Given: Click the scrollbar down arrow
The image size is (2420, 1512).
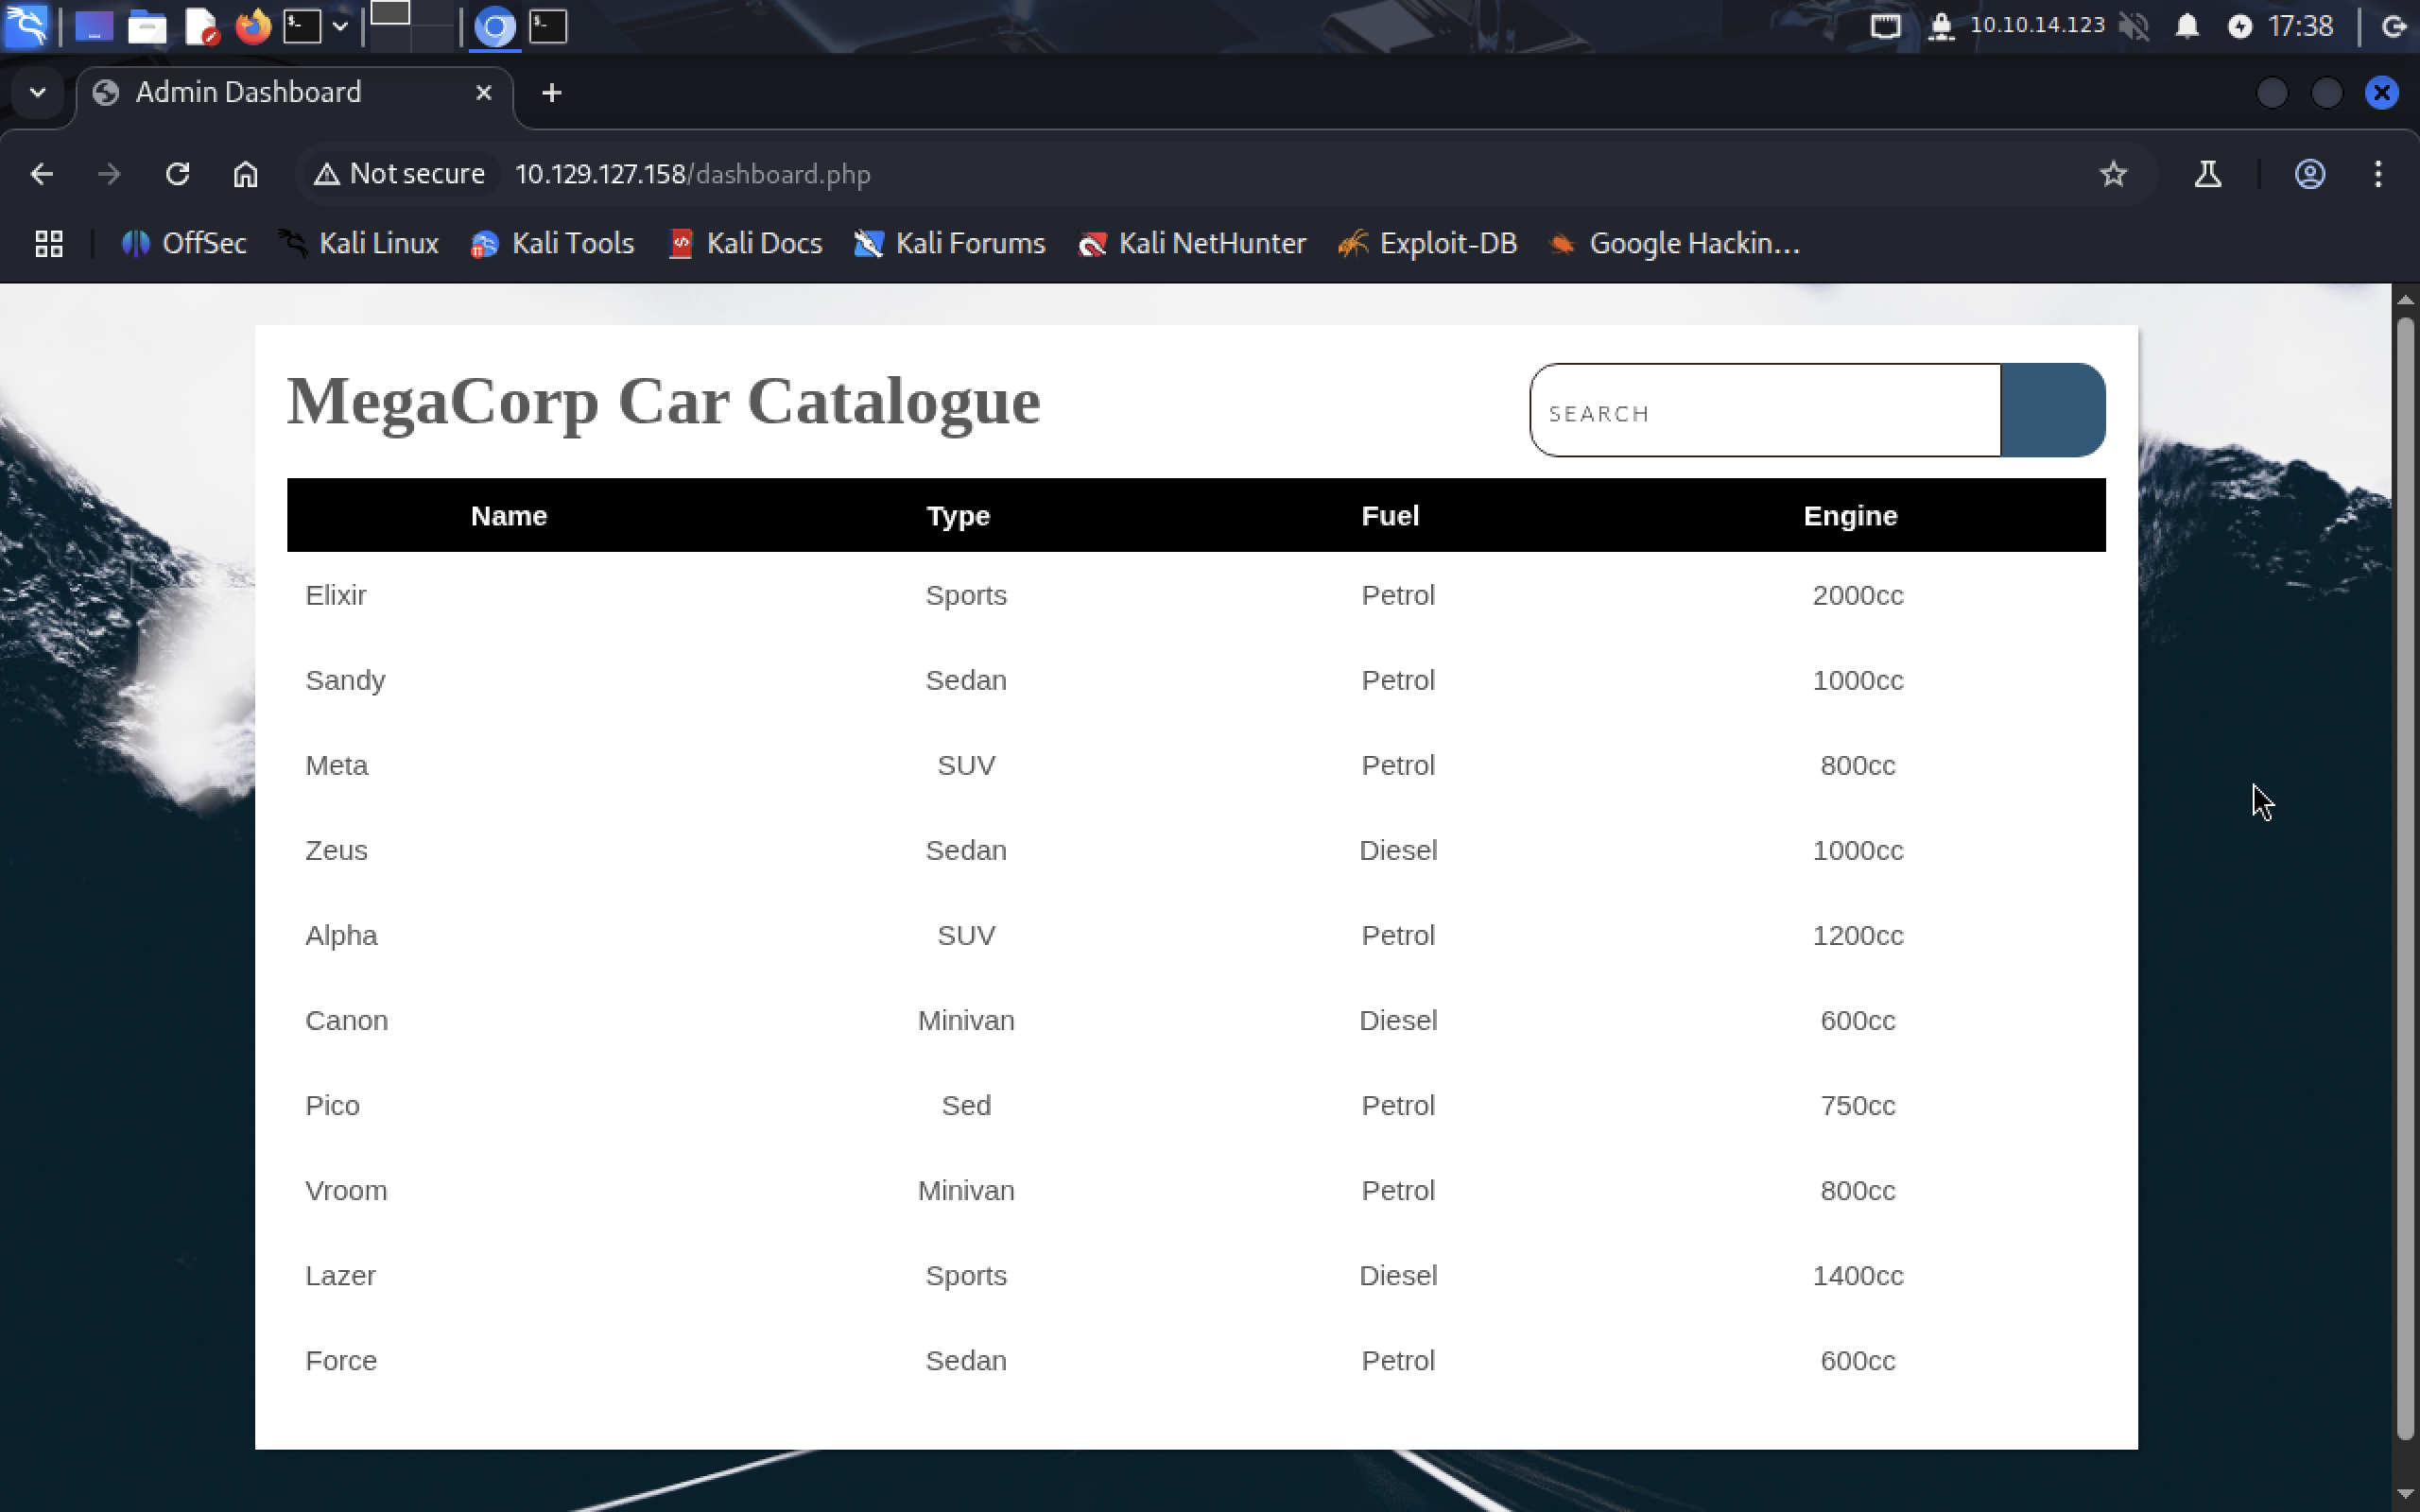Looking at the screenshot, I should point(2406,1494).
